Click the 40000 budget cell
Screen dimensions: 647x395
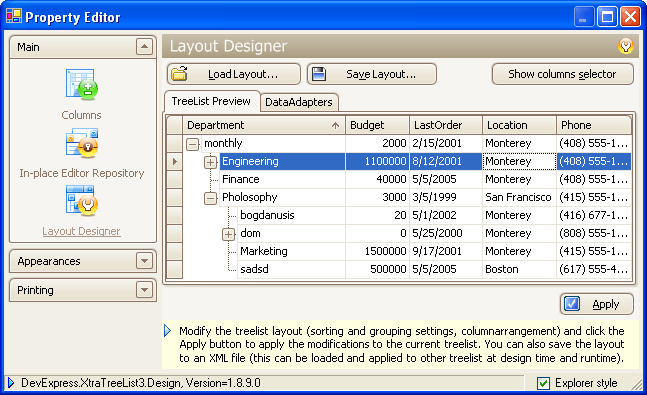(x=378, y=180)
